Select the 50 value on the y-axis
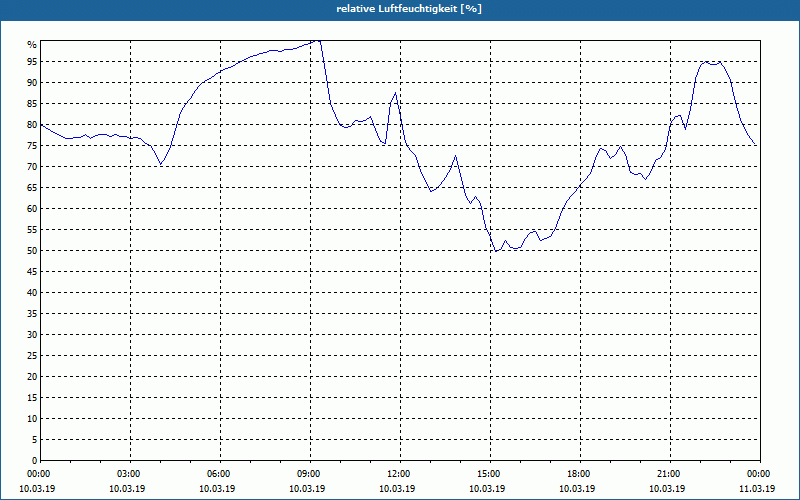 32,251
